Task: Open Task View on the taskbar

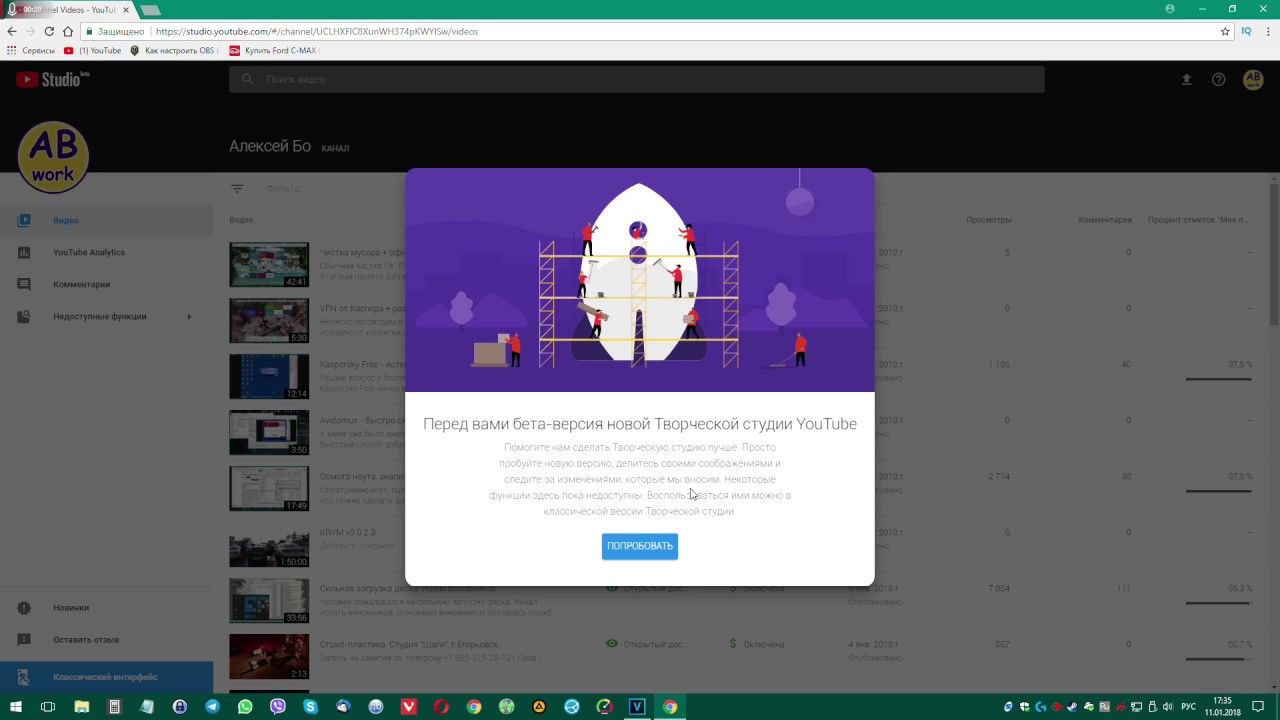Action: pyautogui.click(x=48, y=707)
